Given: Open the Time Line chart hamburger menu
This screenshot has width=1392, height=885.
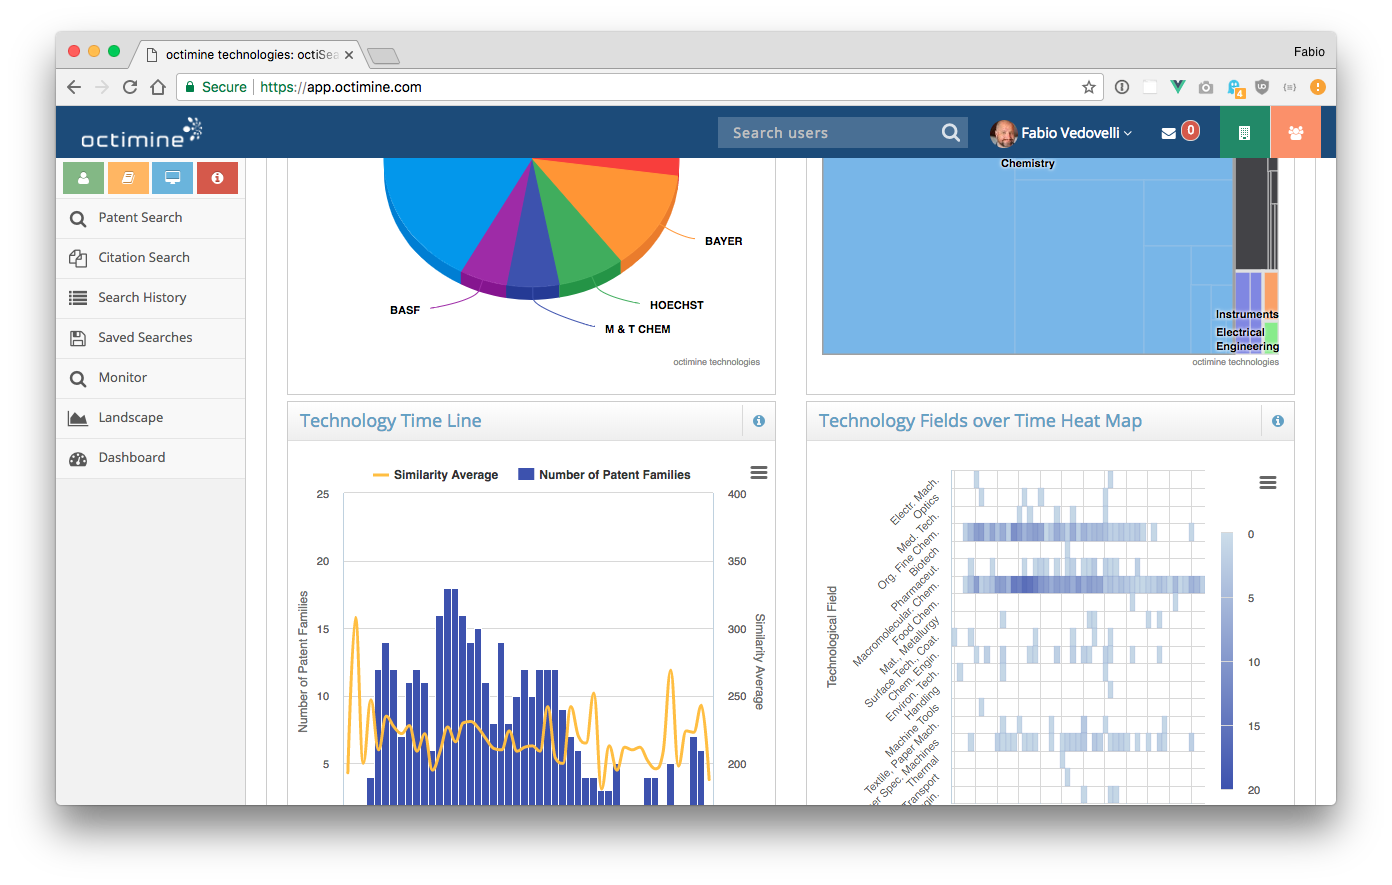Looking at the screenshot, I should coord(759,473).
